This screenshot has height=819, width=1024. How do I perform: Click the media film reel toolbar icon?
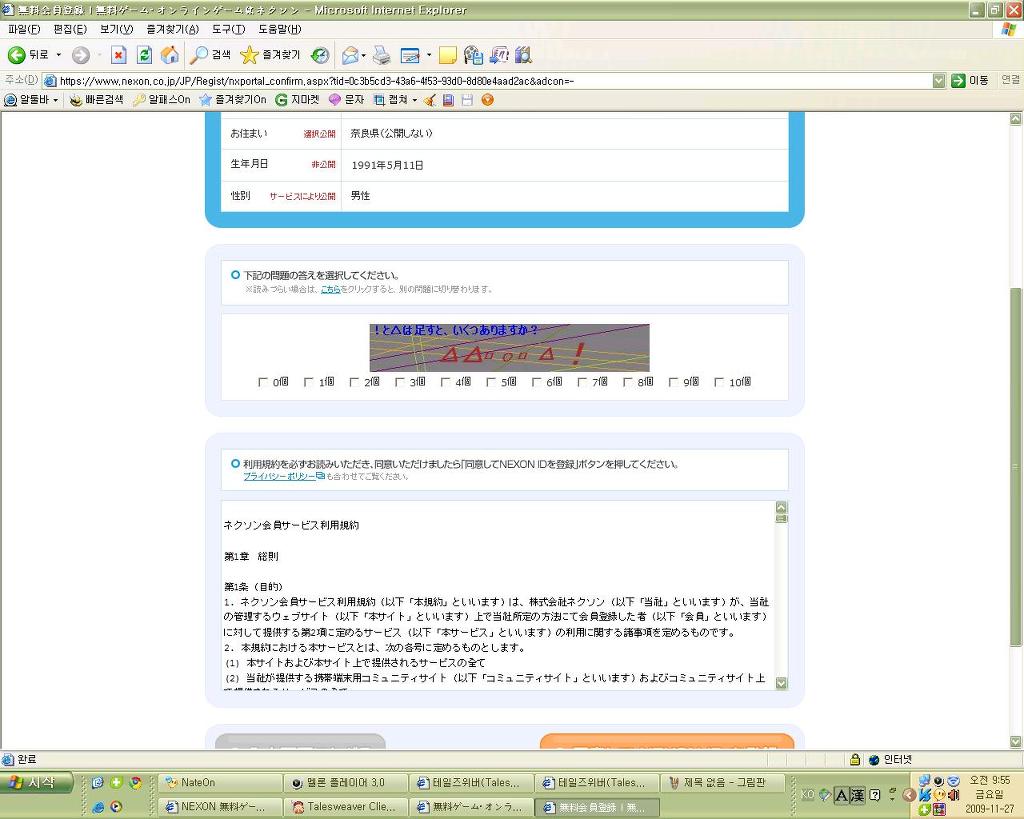(473, 56)
